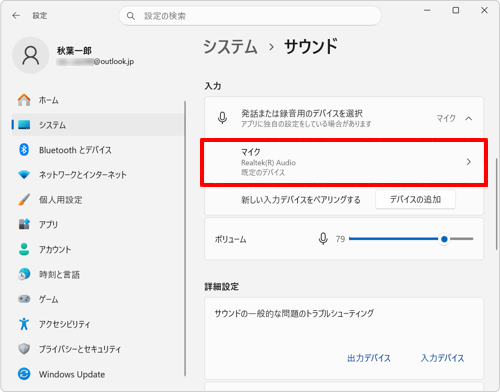
Task: Click the network Wi-Fi icon
Action: [24, 174]
